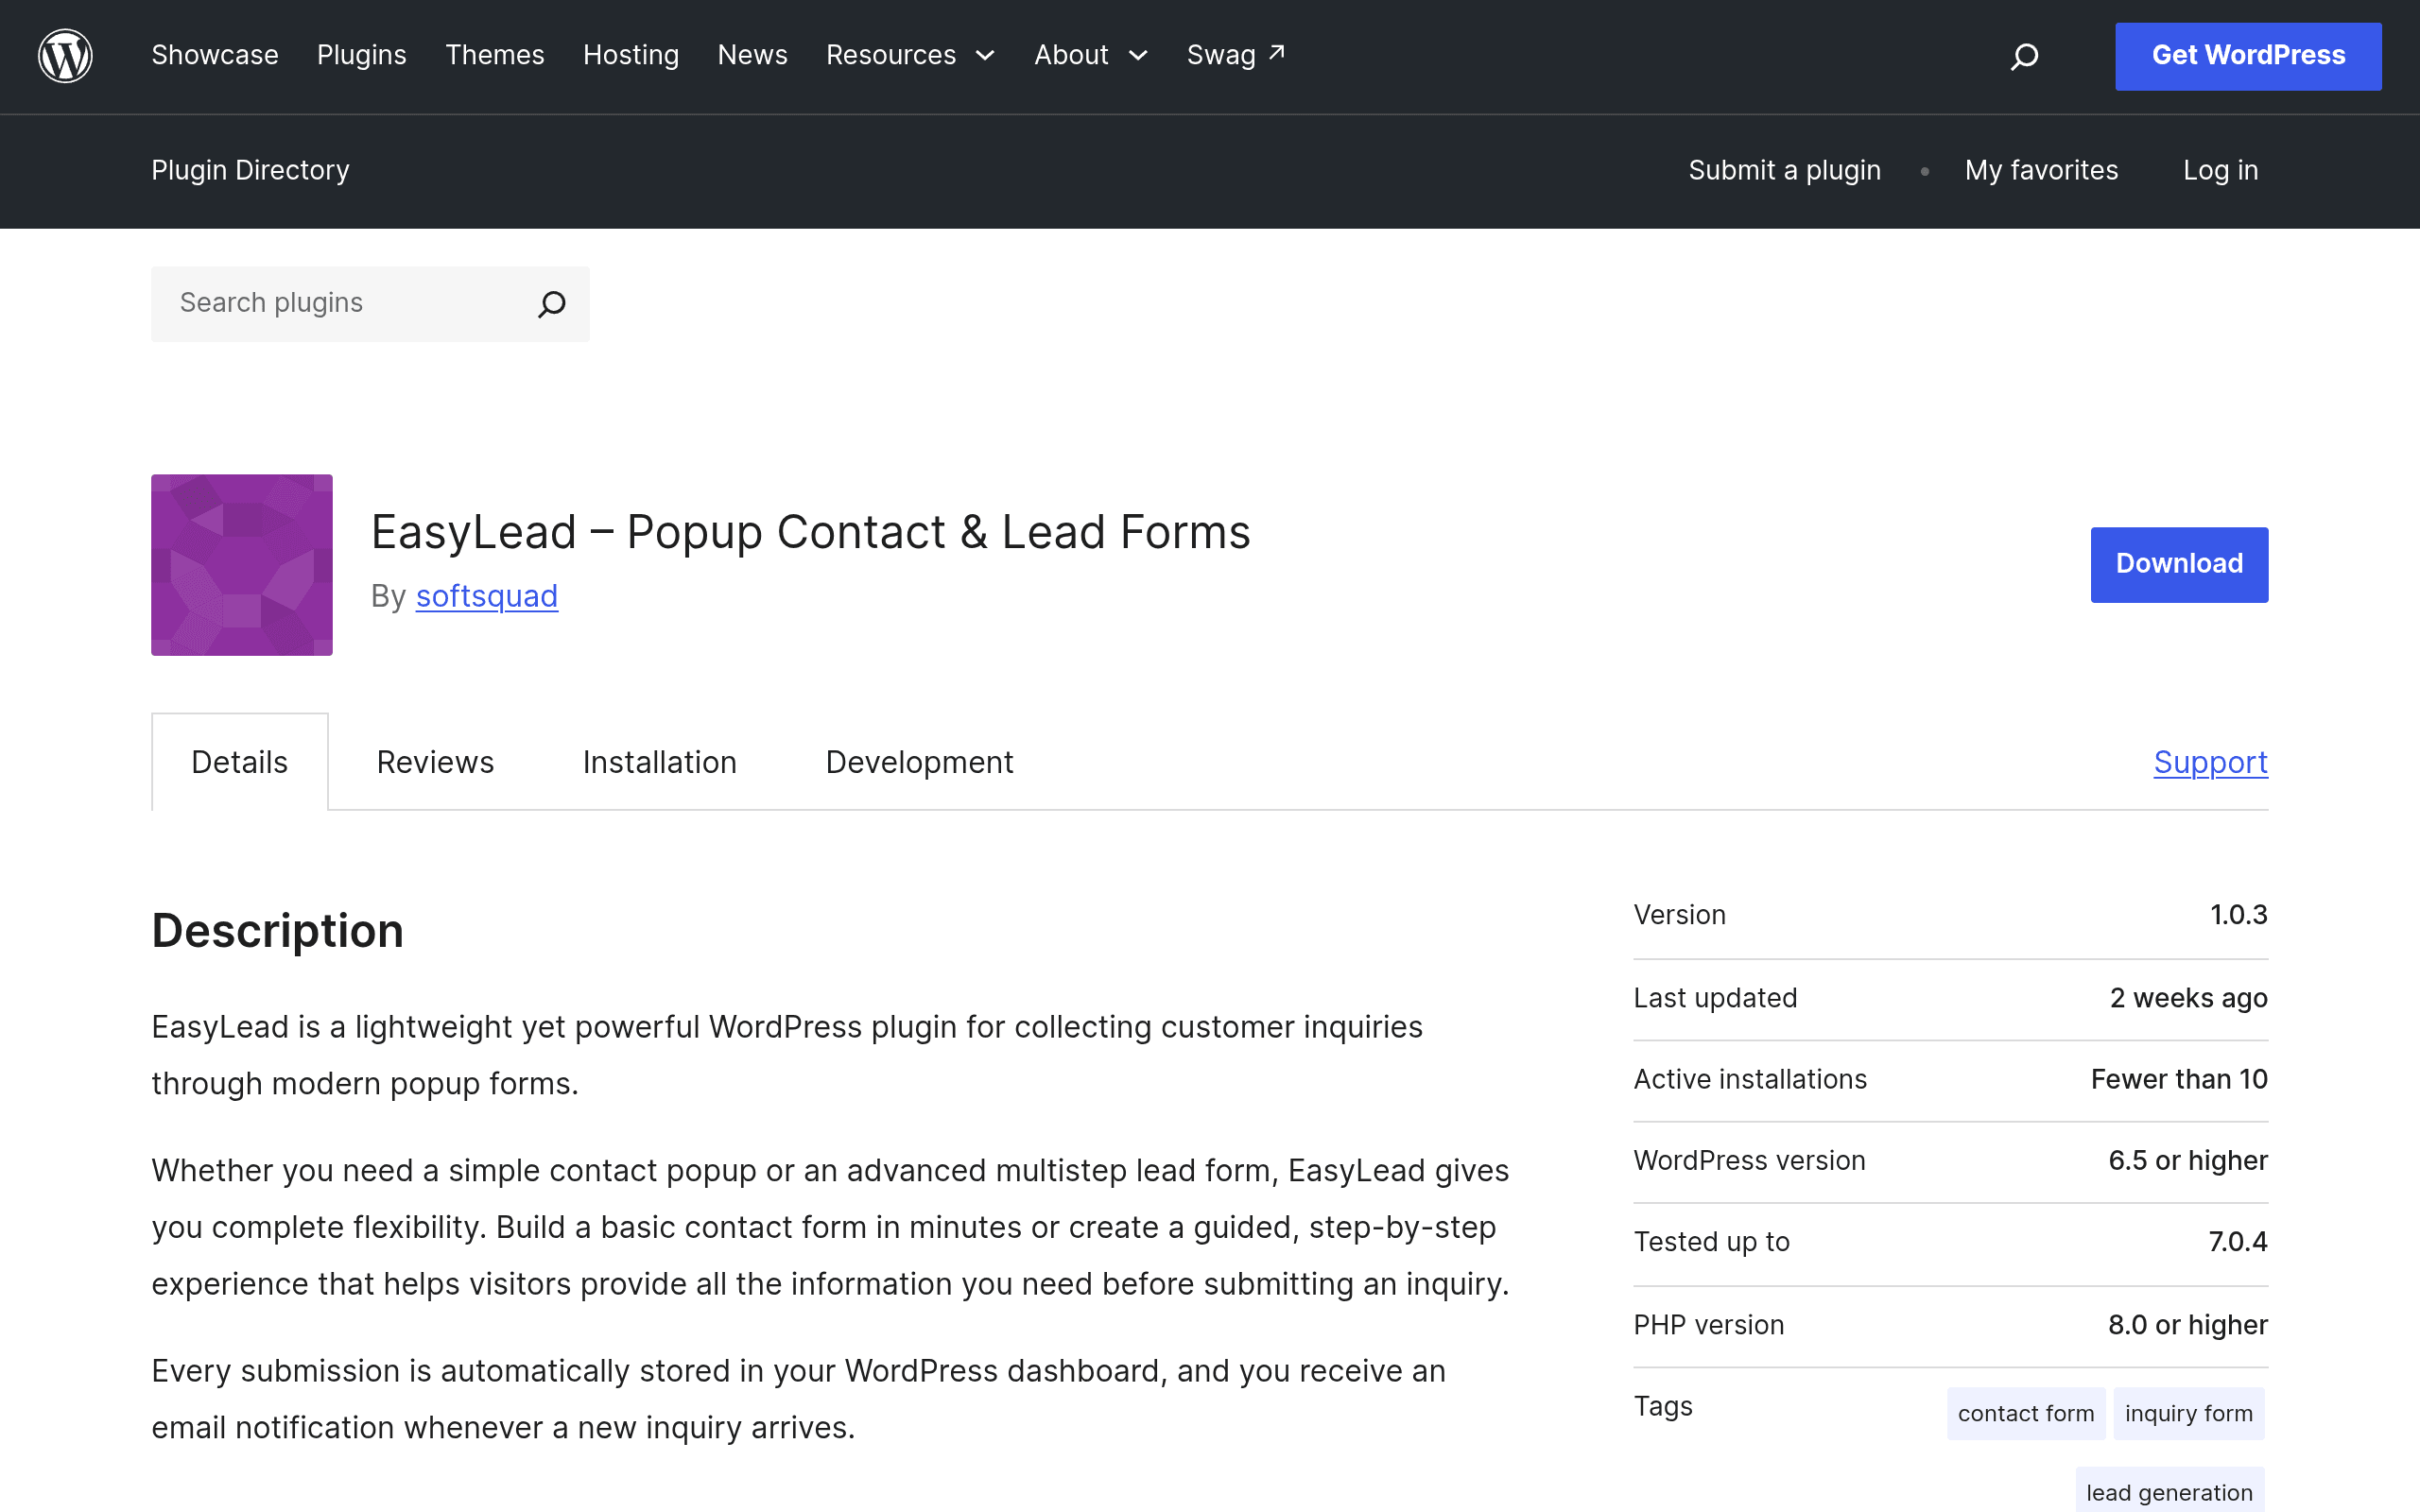Go to Plugin Directory
The height and width of the screenshot is (1512, 2420).
tap(251, 170)
